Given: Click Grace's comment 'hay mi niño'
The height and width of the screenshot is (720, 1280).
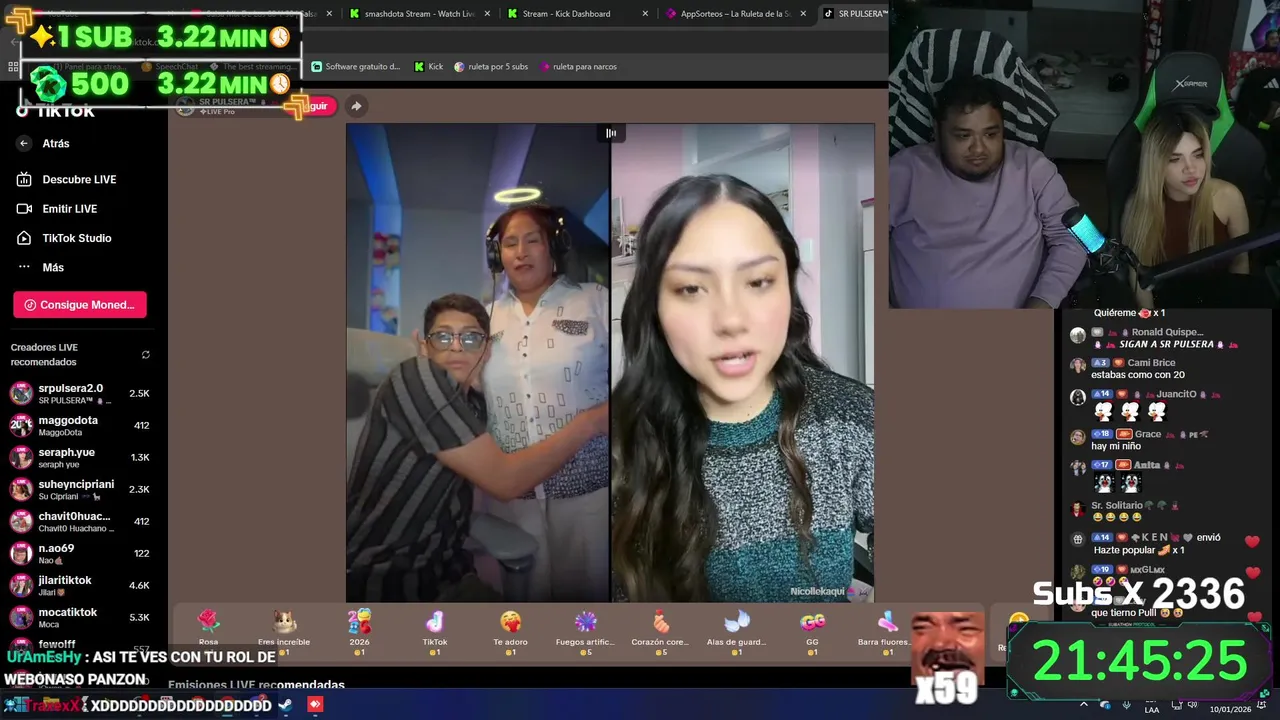Looking at the screenshot, I should point(1116,446).
